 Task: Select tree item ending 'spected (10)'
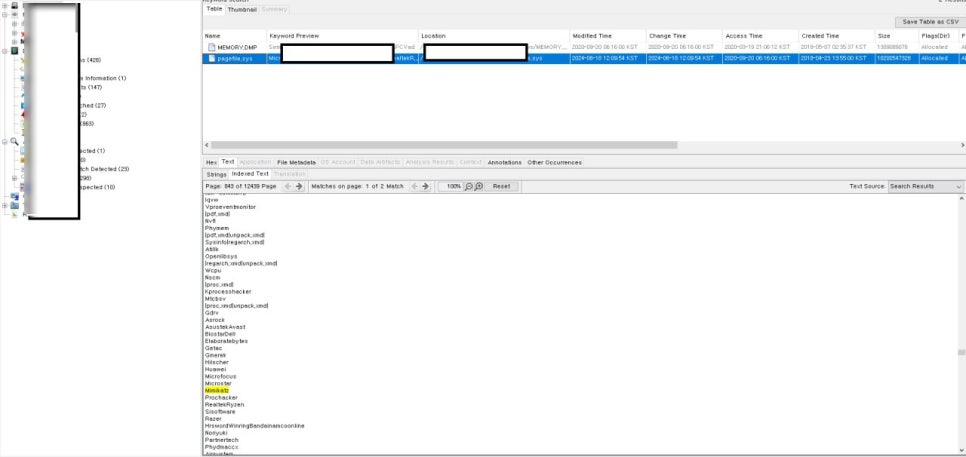97,187
